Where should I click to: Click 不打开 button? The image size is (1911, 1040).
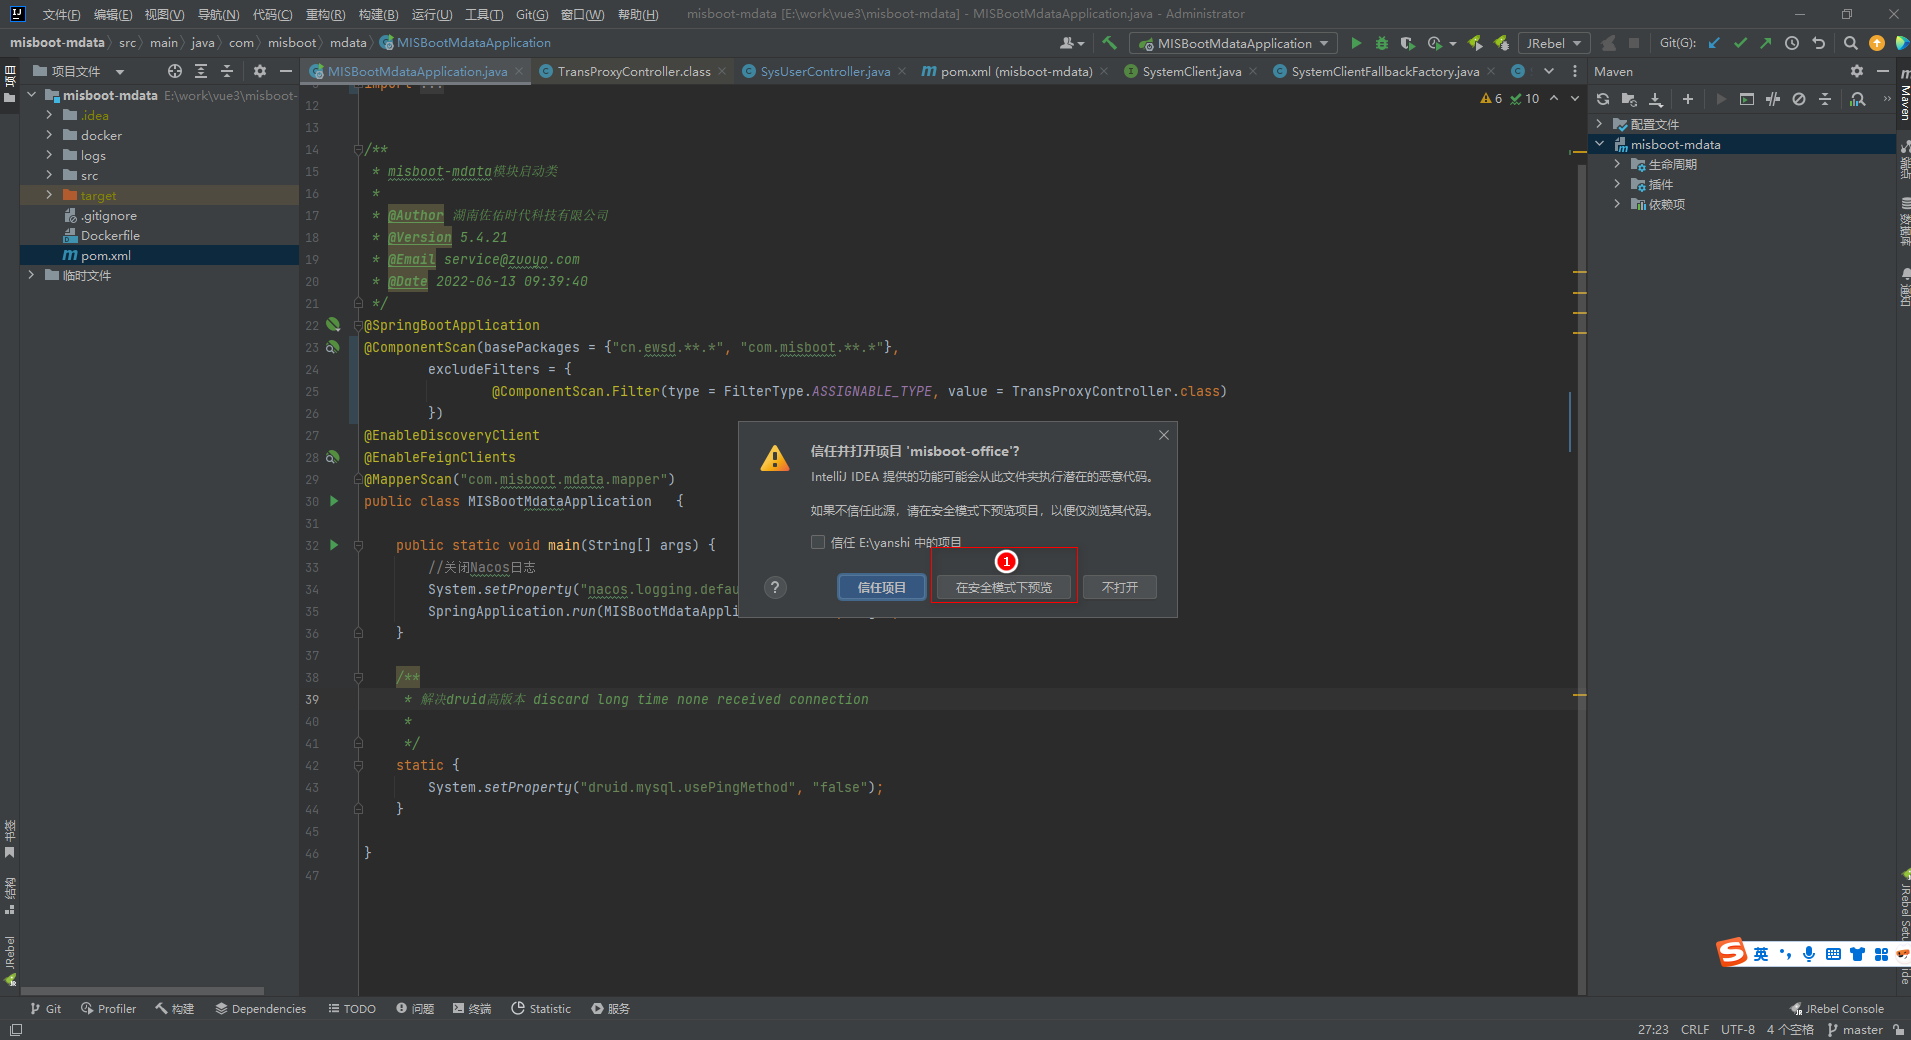tap(1120, 588)
